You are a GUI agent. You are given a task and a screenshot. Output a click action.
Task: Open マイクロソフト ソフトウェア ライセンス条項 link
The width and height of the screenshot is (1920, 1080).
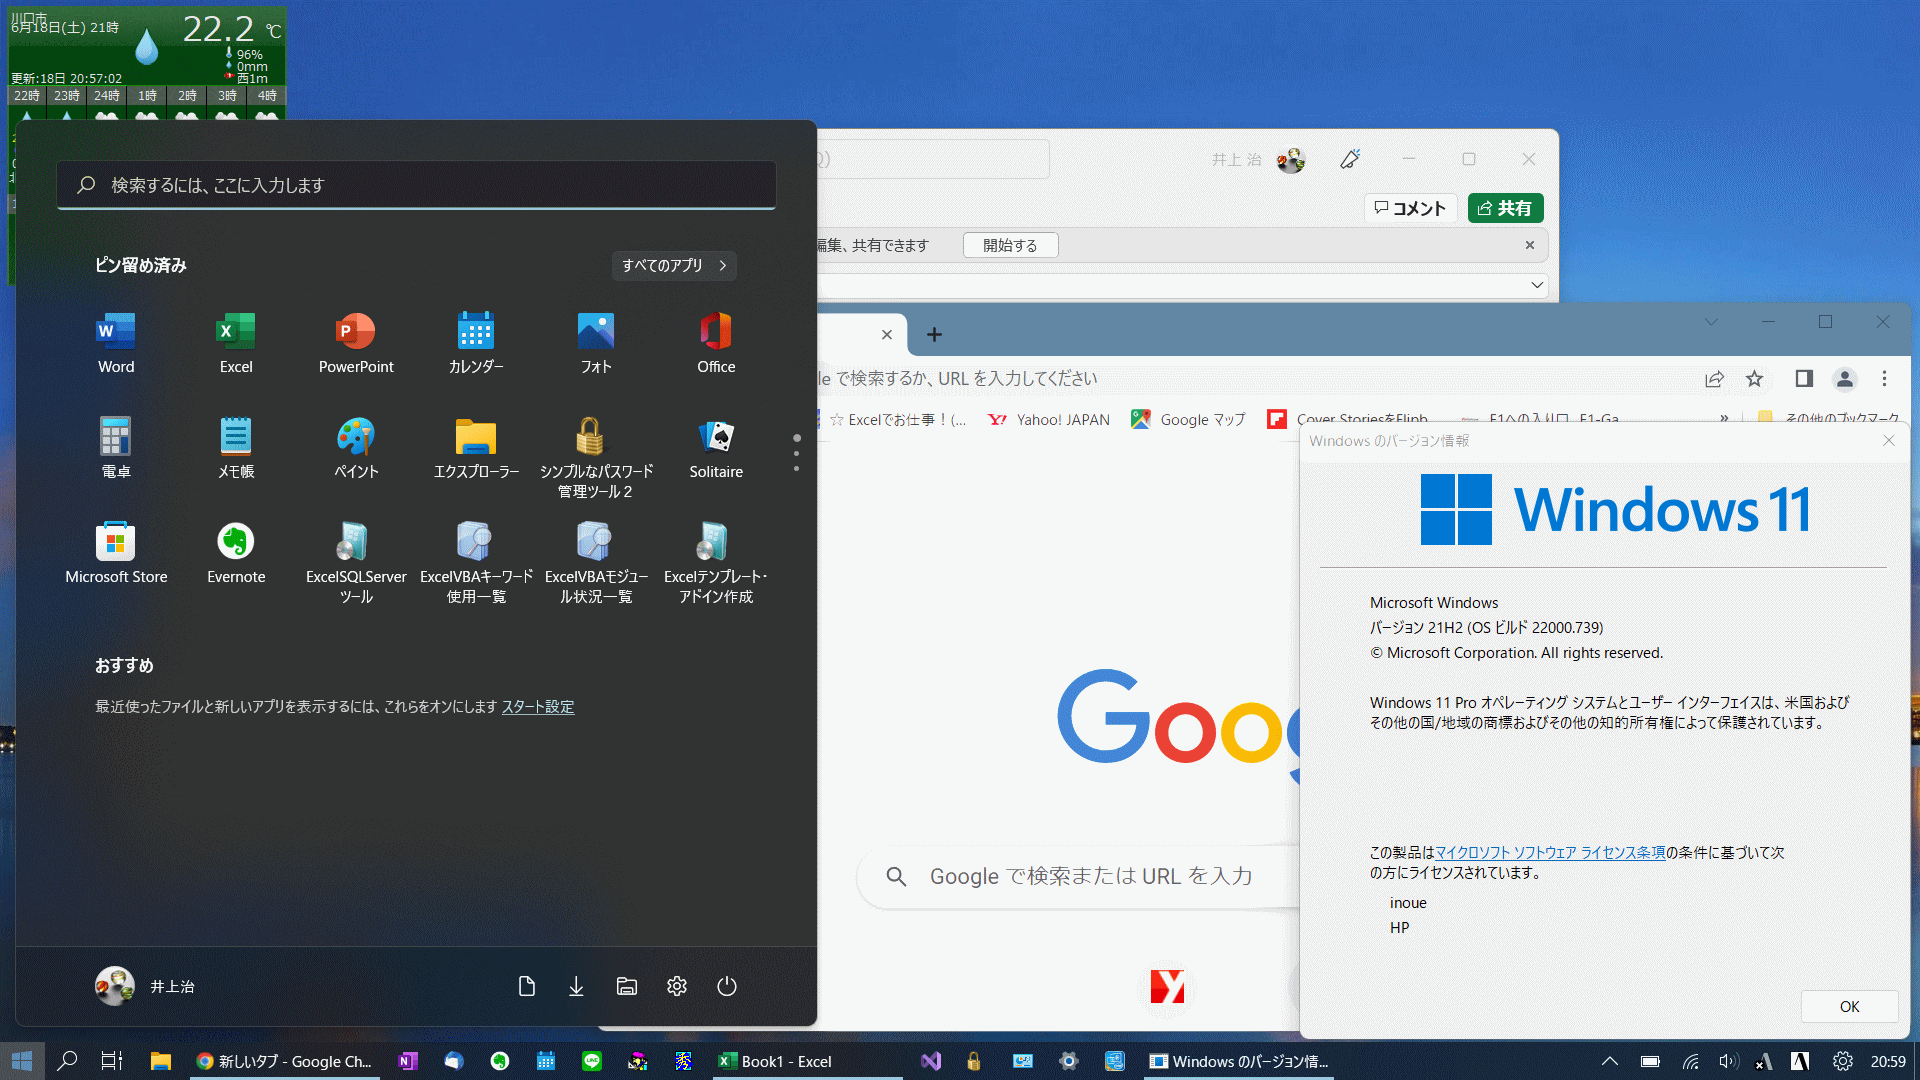click(x=1550, y=852)
